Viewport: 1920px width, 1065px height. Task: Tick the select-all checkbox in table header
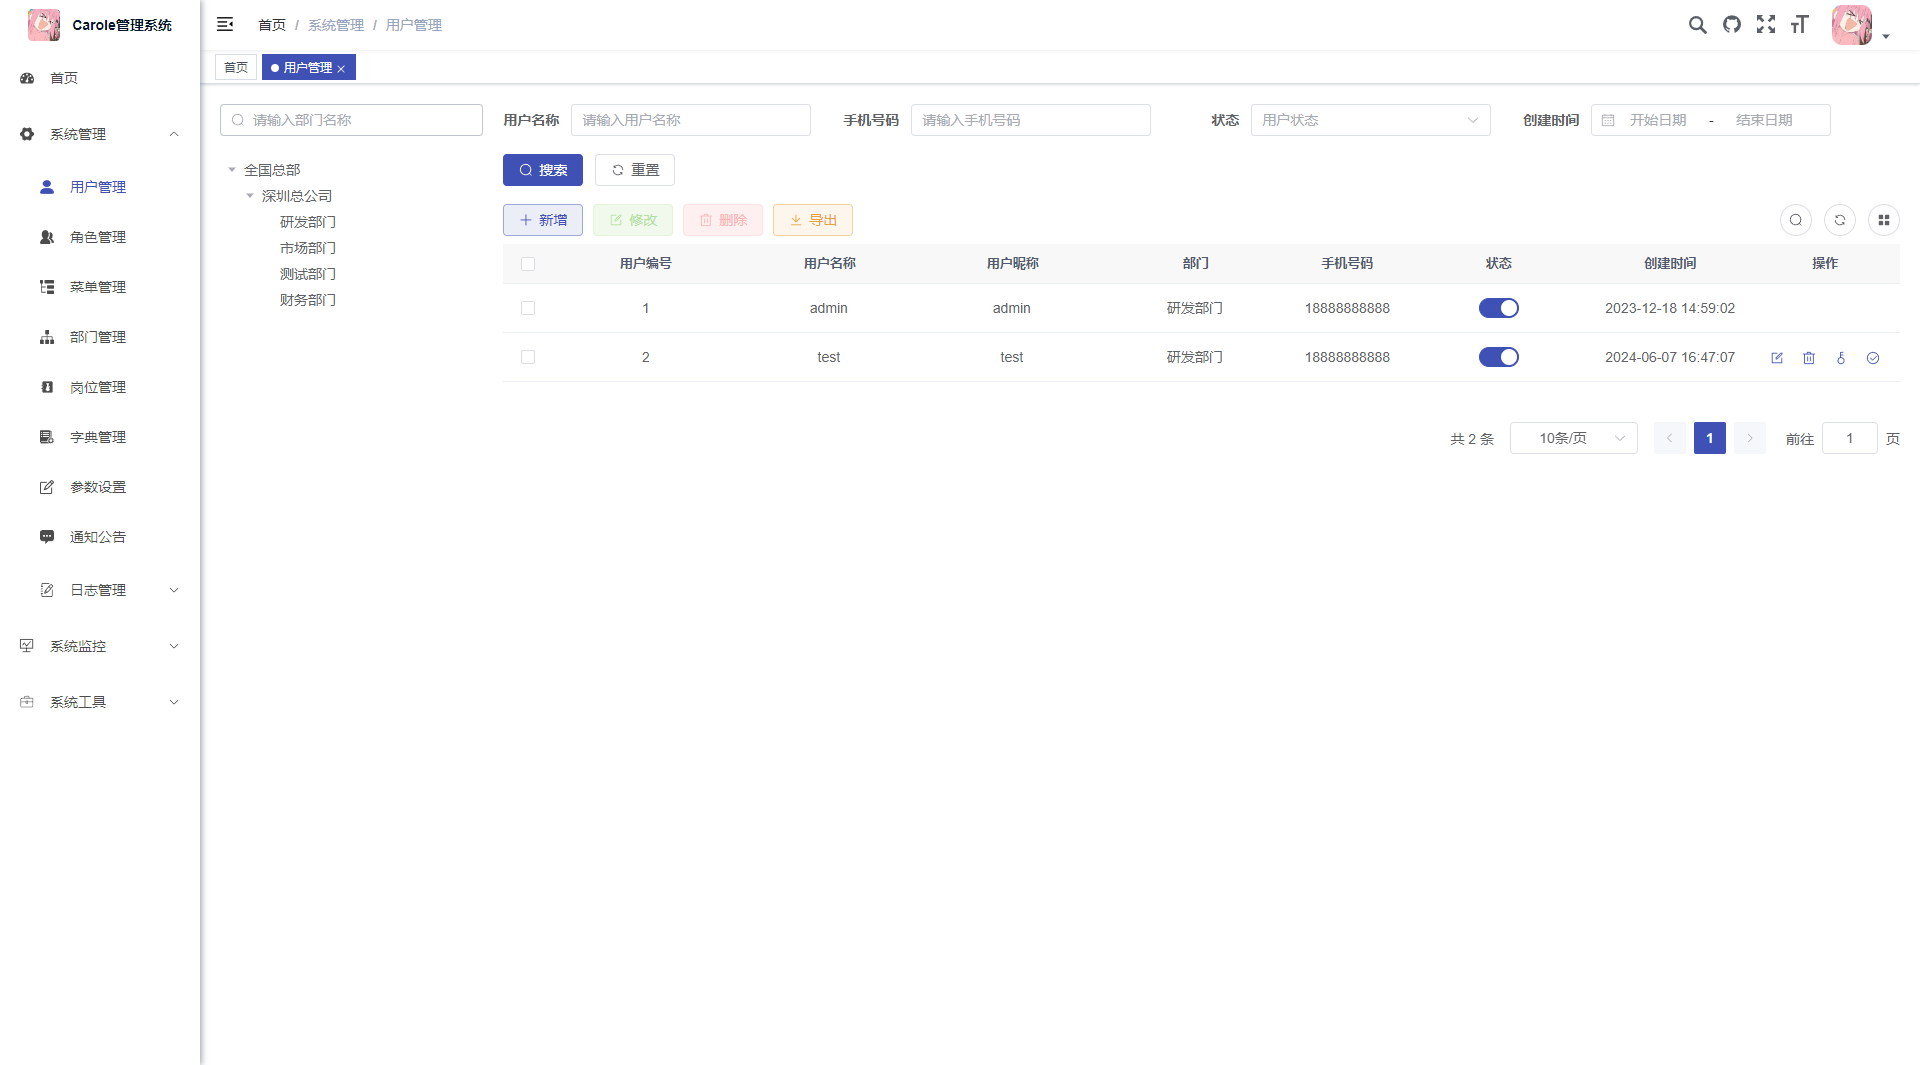coord(528,264)
